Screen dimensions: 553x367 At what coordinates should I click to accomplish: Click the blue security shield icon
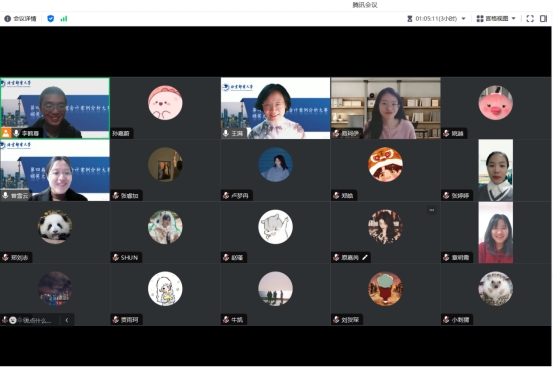click(x=50, y=19)
